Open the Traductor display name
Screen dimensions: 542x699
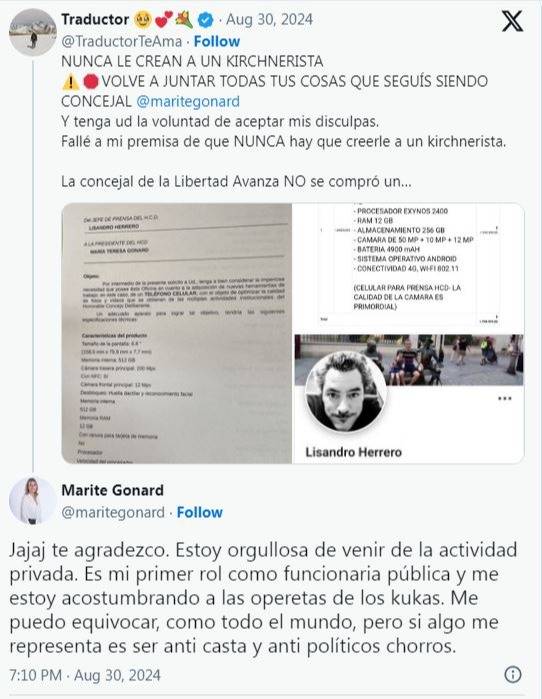(95, 20)
